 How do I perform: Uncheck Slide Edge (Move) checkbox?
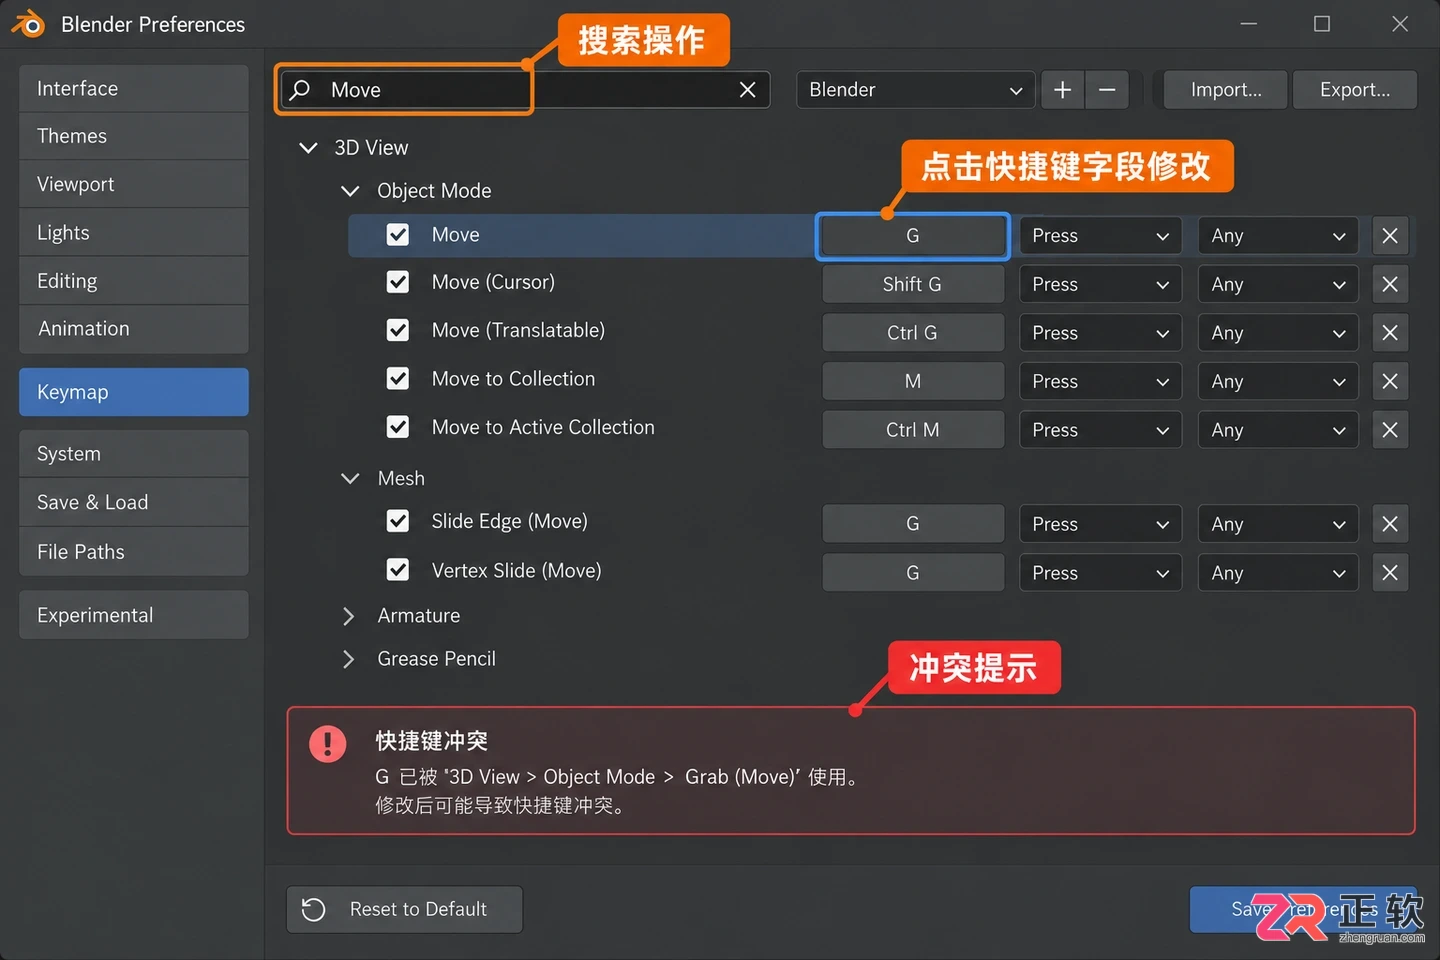click(x=398, y=521)
